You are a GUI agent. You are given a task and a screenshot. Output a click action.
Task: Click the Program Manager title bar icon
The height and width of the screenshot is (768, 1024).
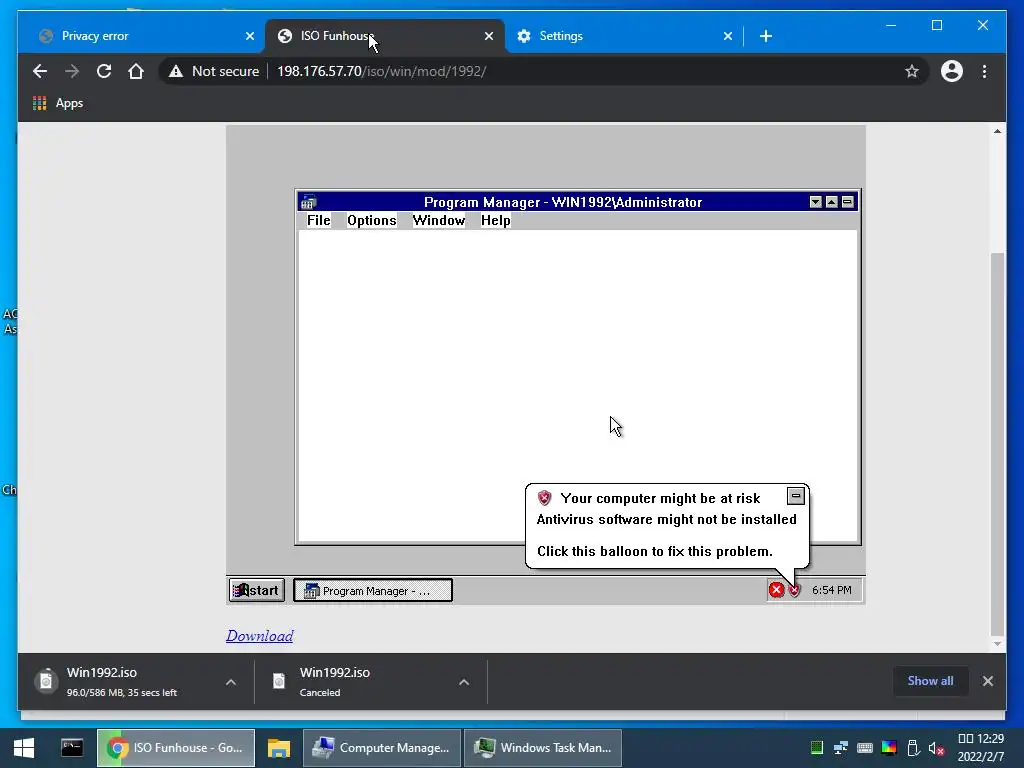point(308,202)
